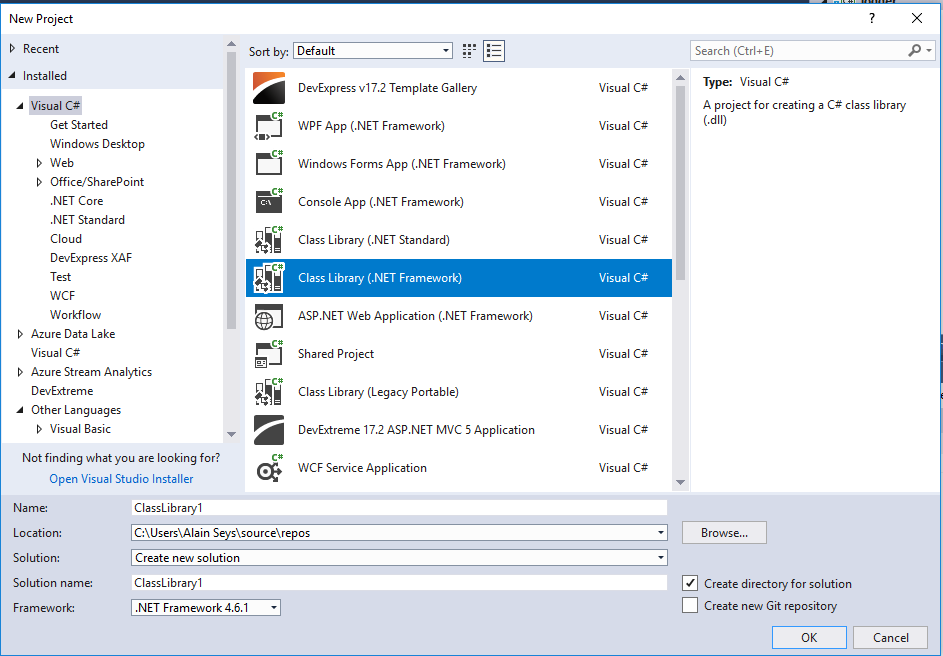943x656 pixels.
Task: Open the DevExpress v17.2 Template Gallery icon
Action: [x=267, y=87]
